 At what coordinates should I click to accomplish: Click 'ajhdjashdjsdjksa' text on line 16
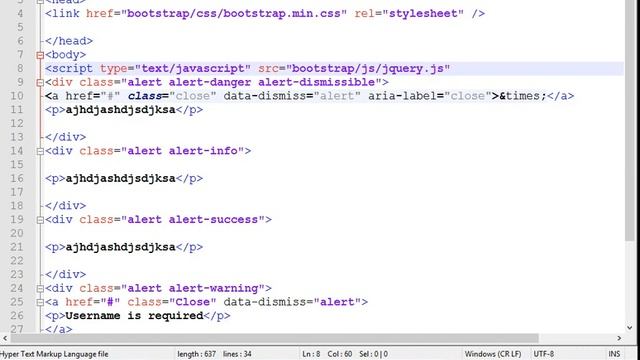coord(120,178)
